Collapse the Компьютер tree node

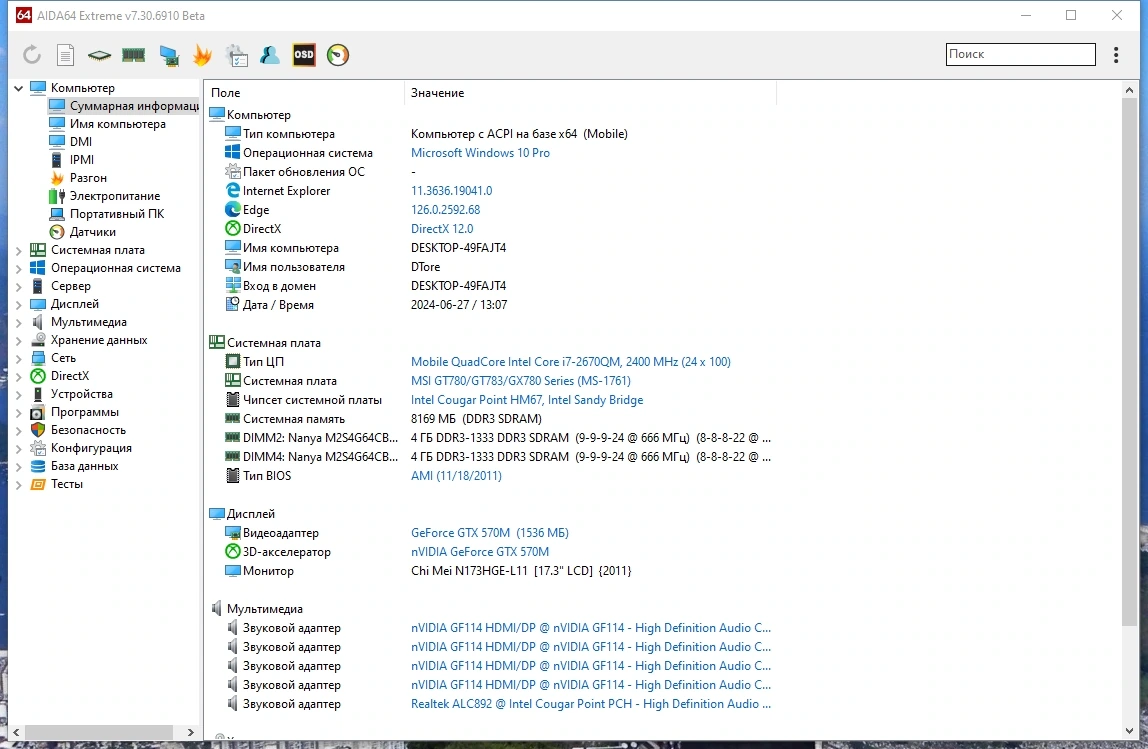(x=18, y=88)
